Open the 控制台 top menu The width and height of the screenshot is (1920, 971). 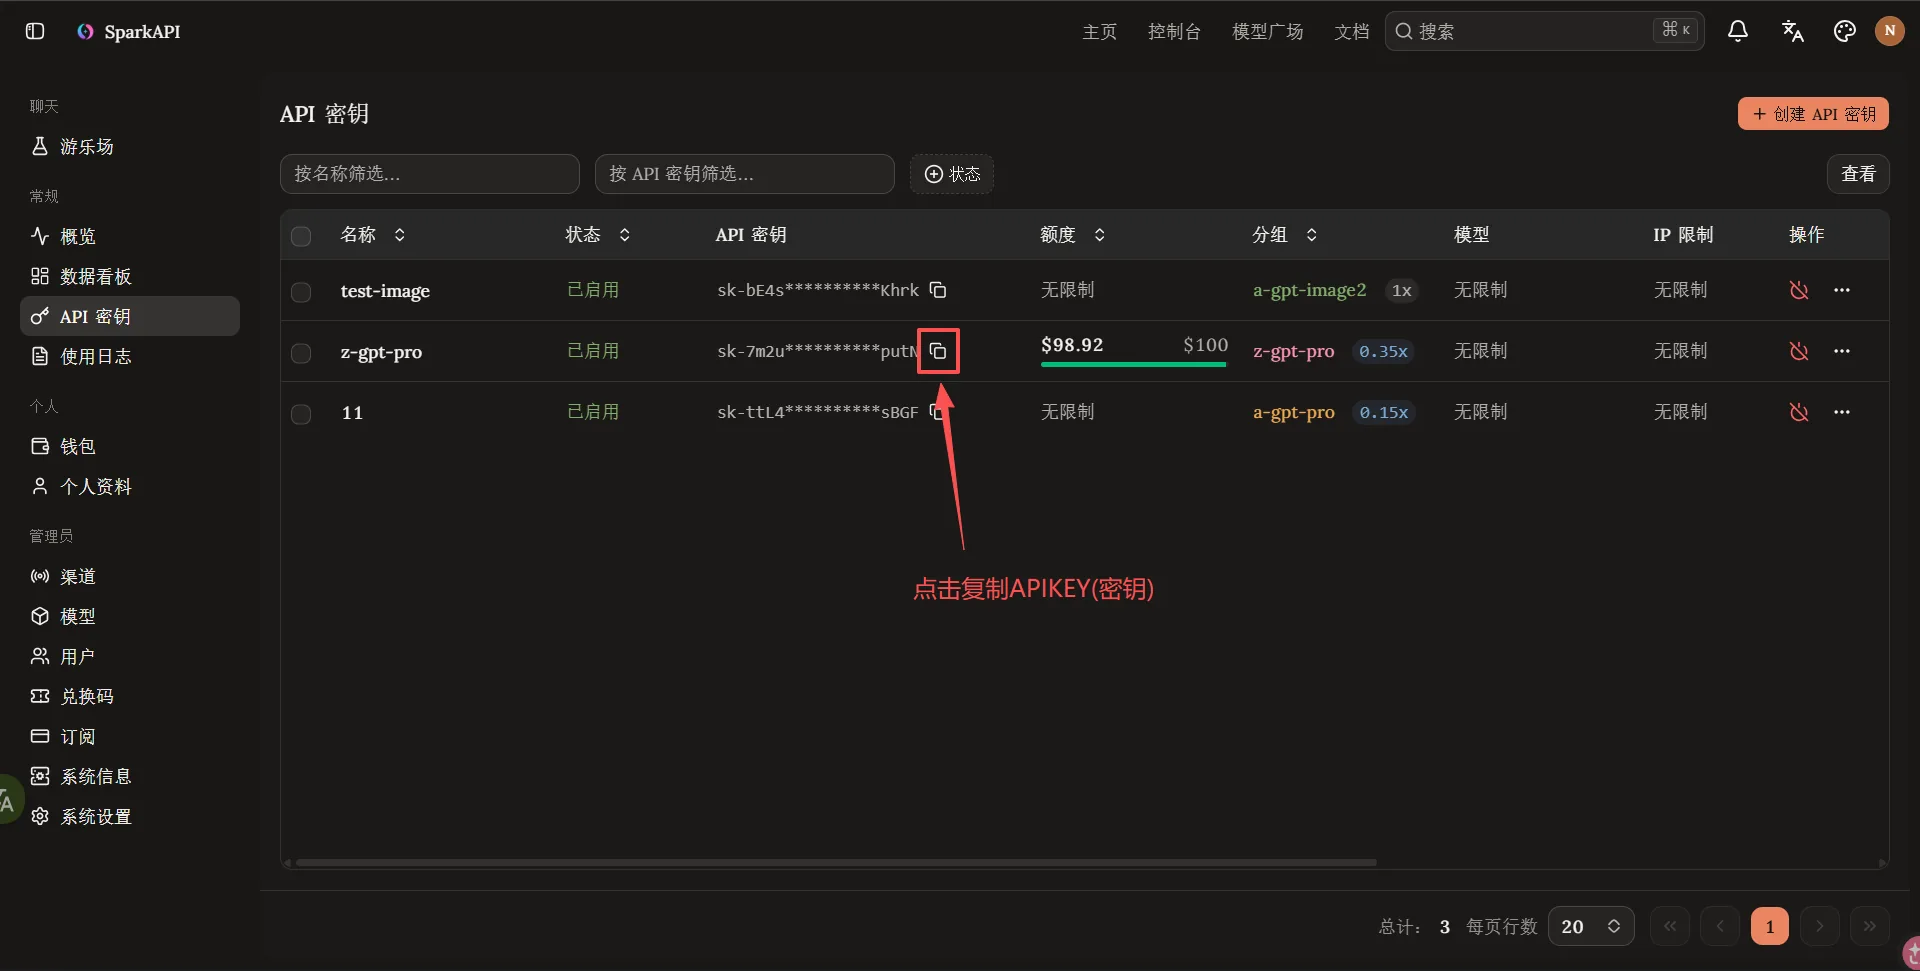[1174, 31]
